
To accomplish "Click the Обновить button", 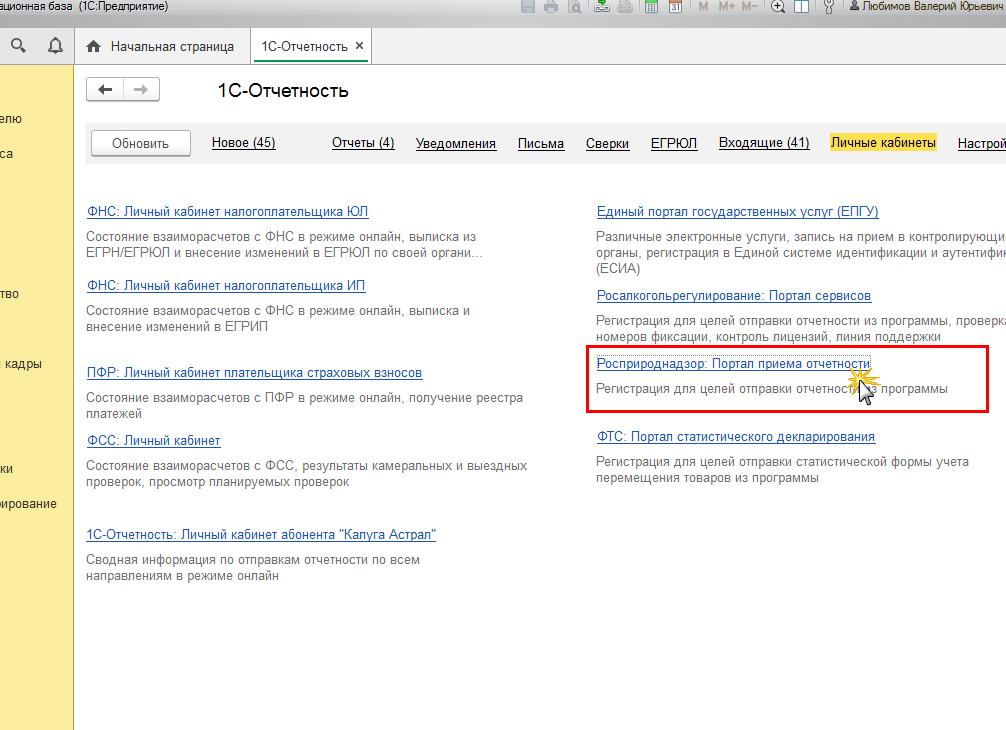I will (141, 143).
